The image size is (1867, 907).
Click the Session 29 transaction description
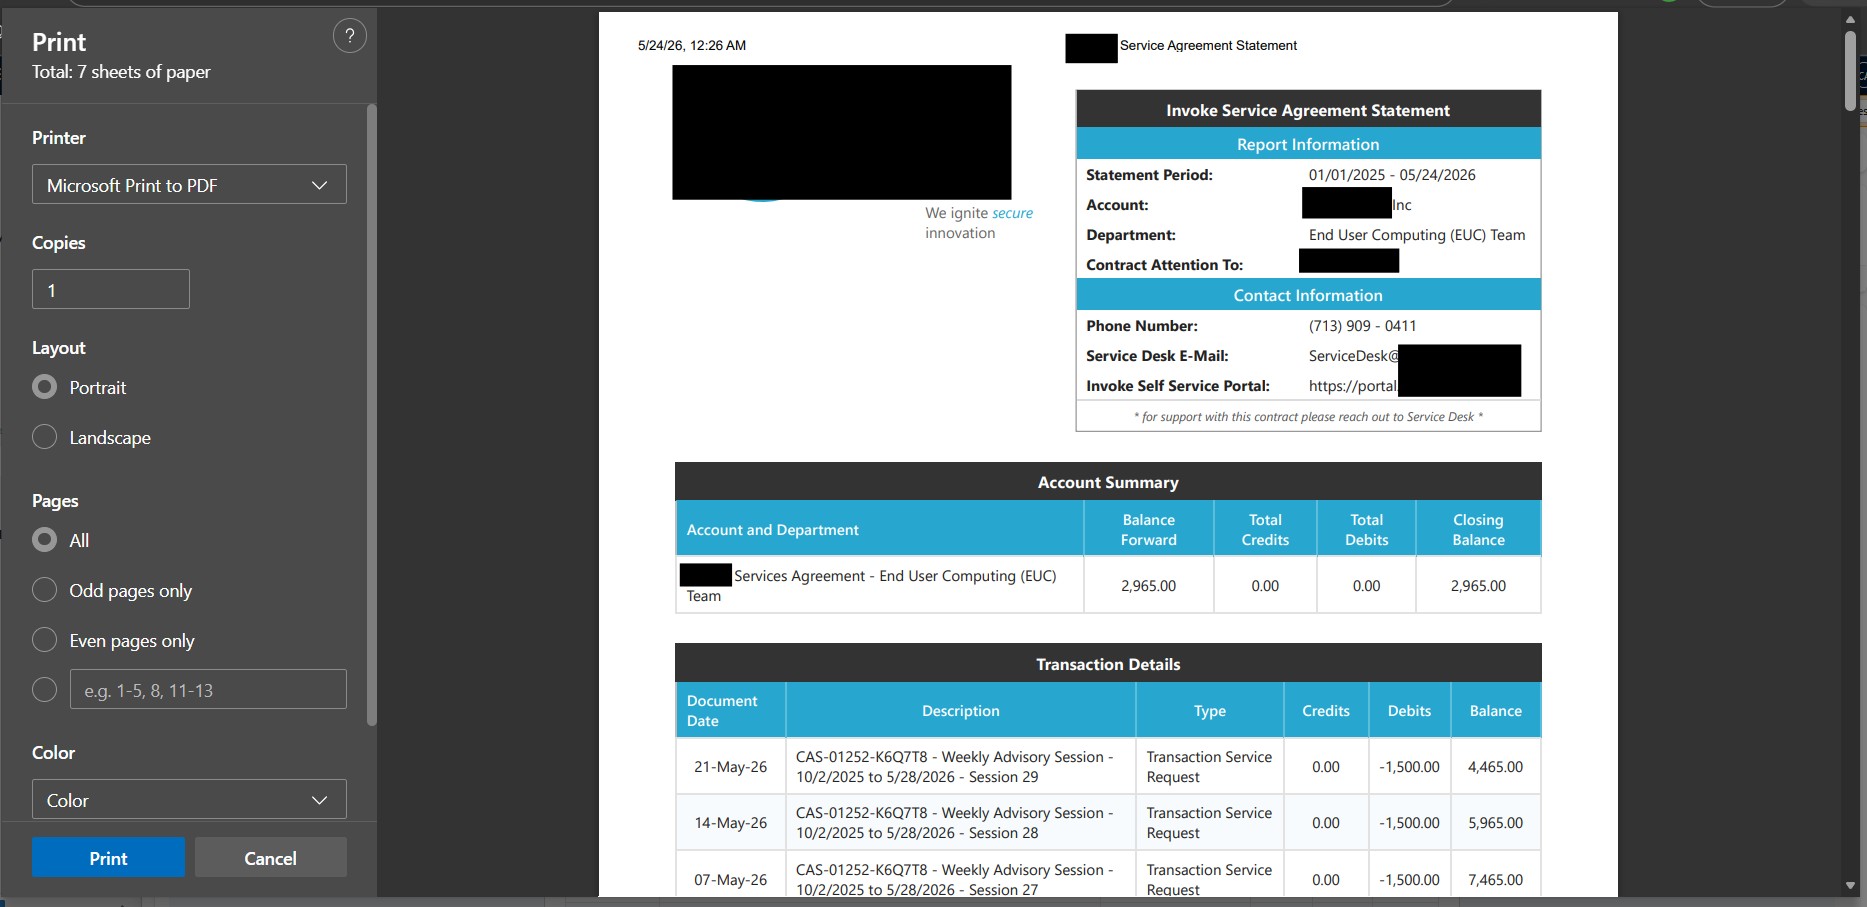click(955, 767)
